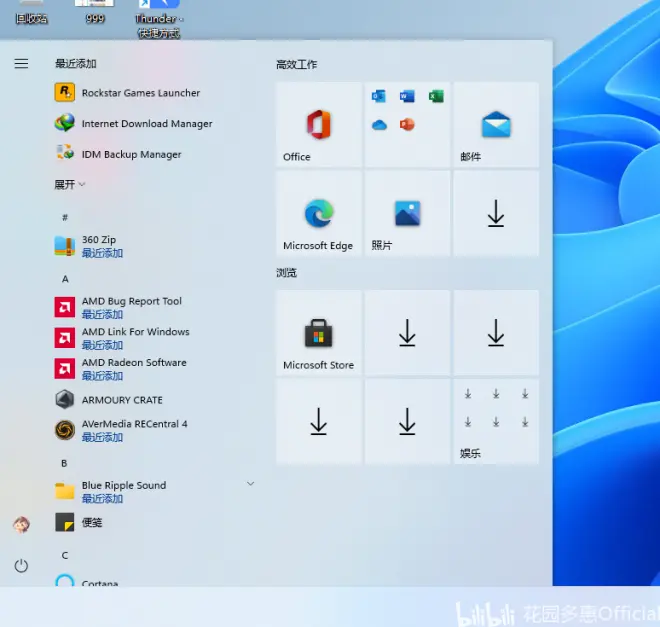The height and width of the screenshot is (627, 660).
Task: Open Blue Ripple Sound folder icon
Action: pos(65,492)
